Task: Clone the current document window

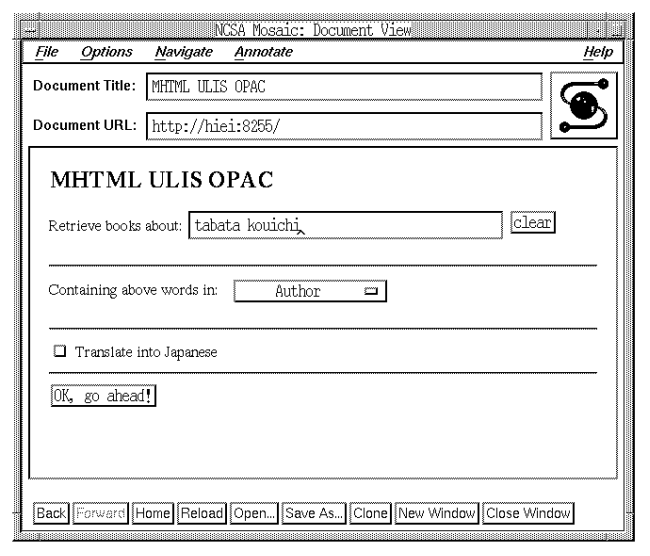Action: click(x=371, y=513)
